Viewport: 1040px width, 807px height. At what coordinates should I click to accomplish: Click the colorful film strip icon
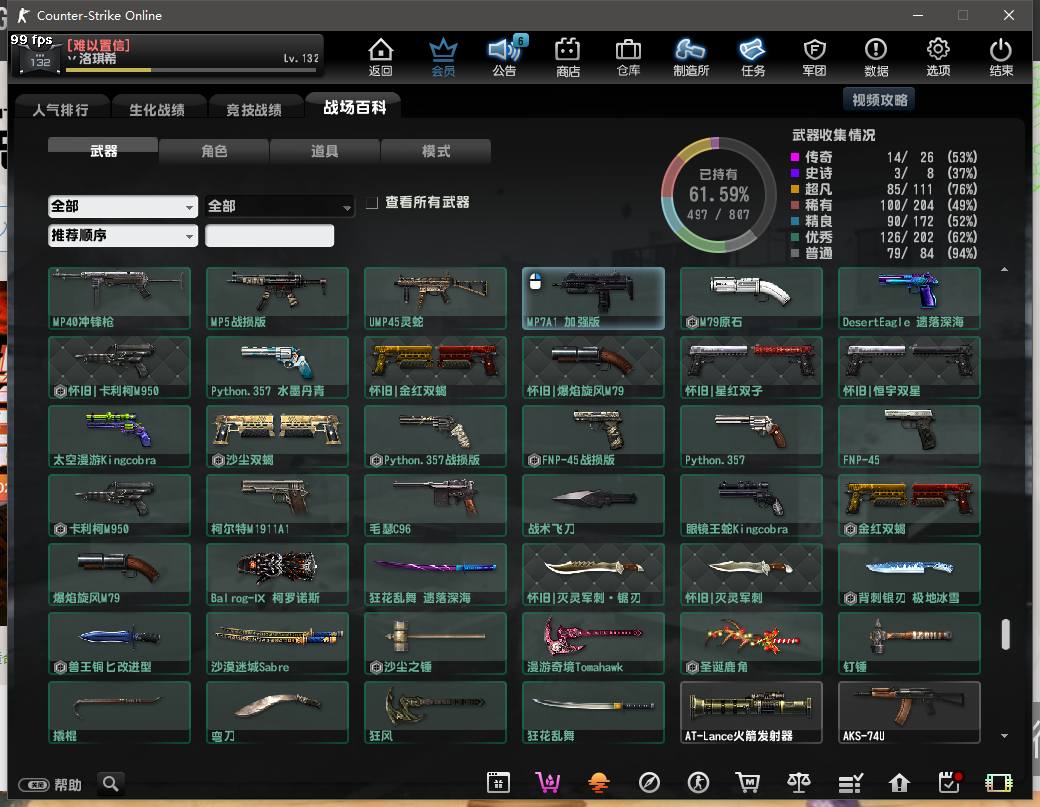click(998, 783)
